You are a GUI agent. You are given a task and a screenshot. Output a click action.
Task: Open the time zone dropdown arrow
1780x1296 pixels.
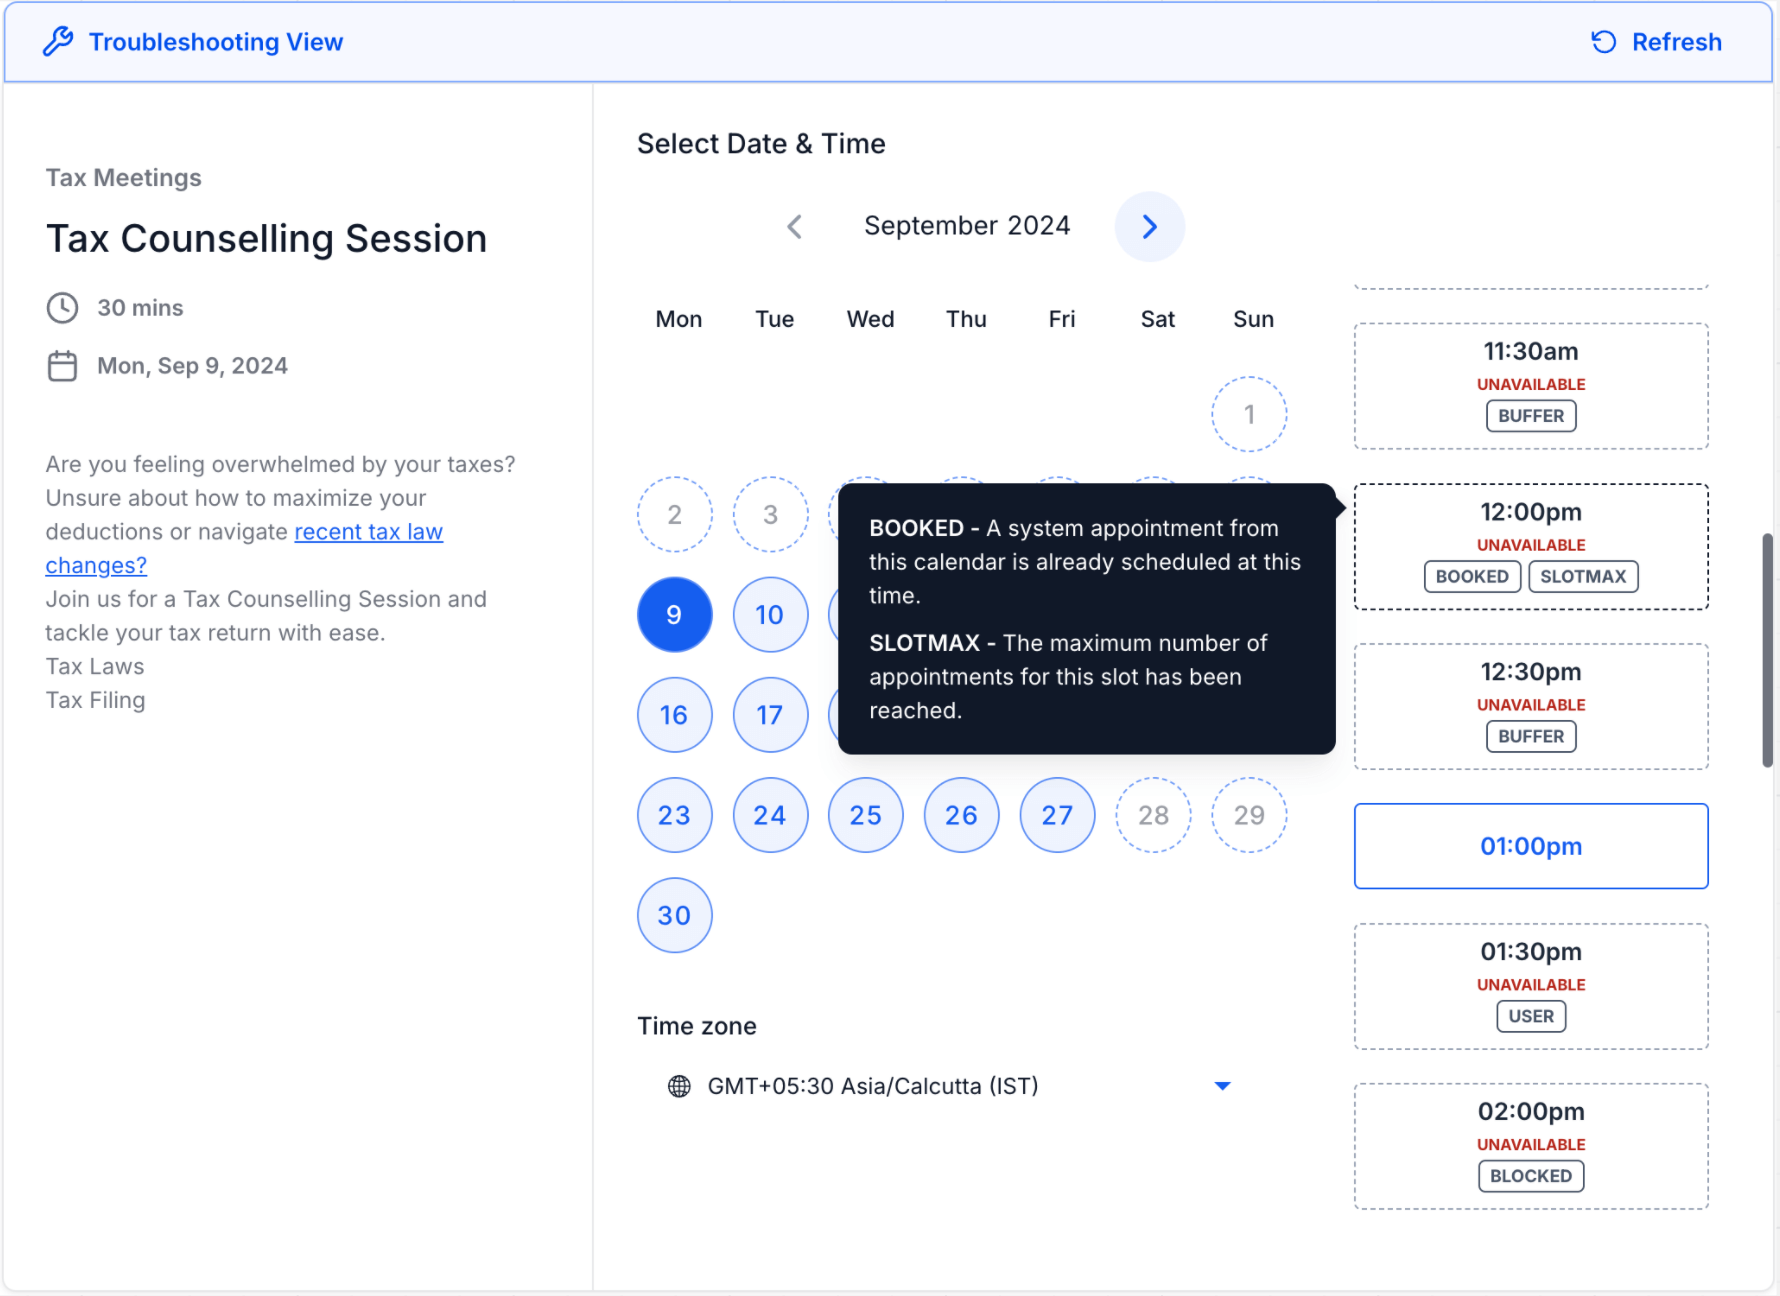1222,1086
